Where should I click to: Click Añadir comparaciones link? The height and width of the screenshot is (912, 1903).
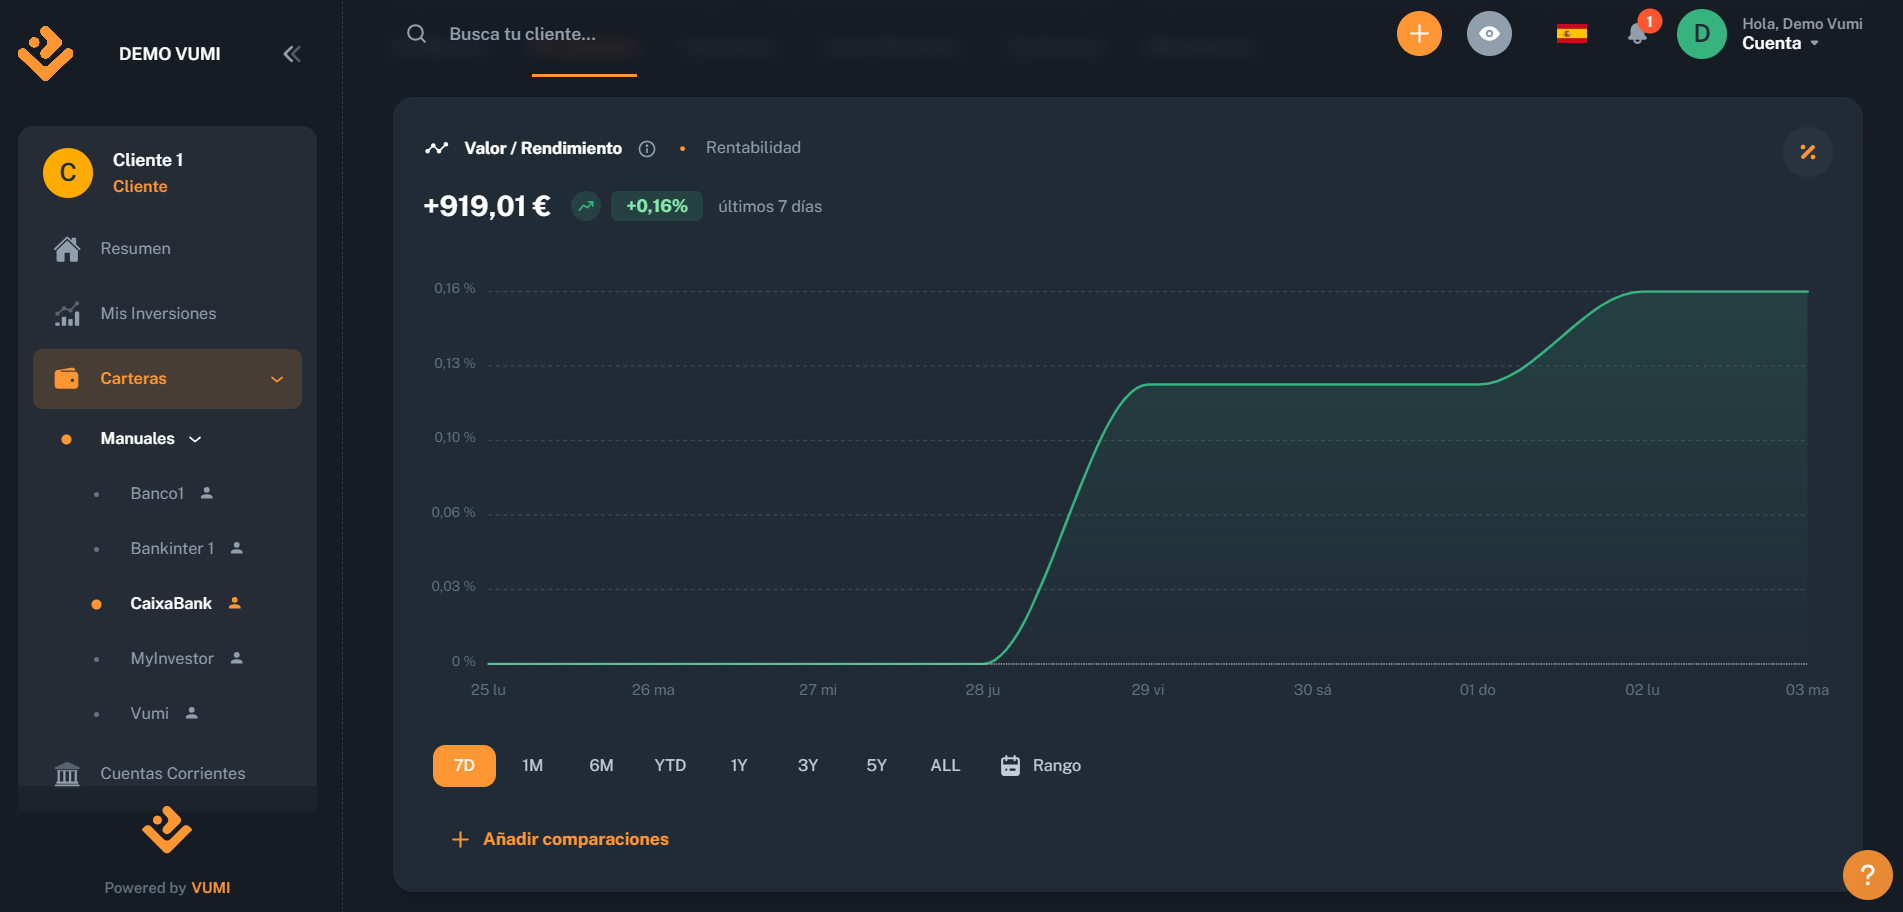[576, 839]
